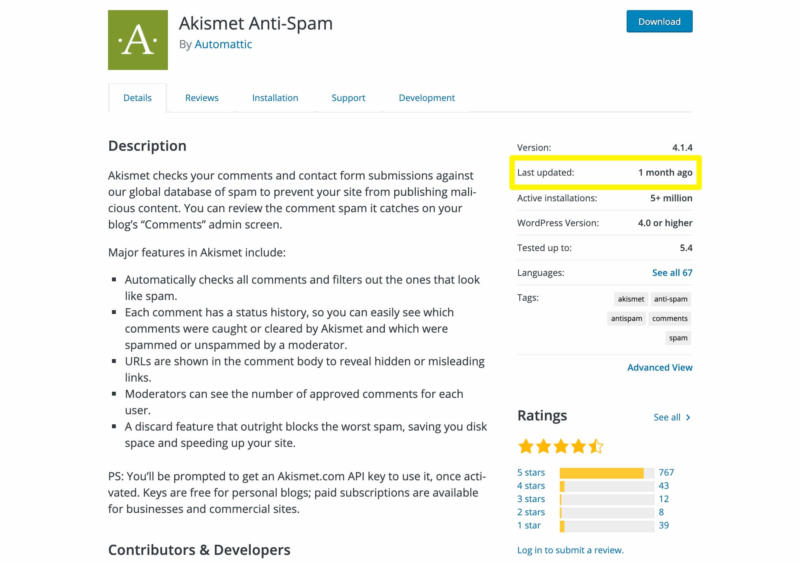Download the Akismet Anti-Spam plugin

[x=659, y=21]
